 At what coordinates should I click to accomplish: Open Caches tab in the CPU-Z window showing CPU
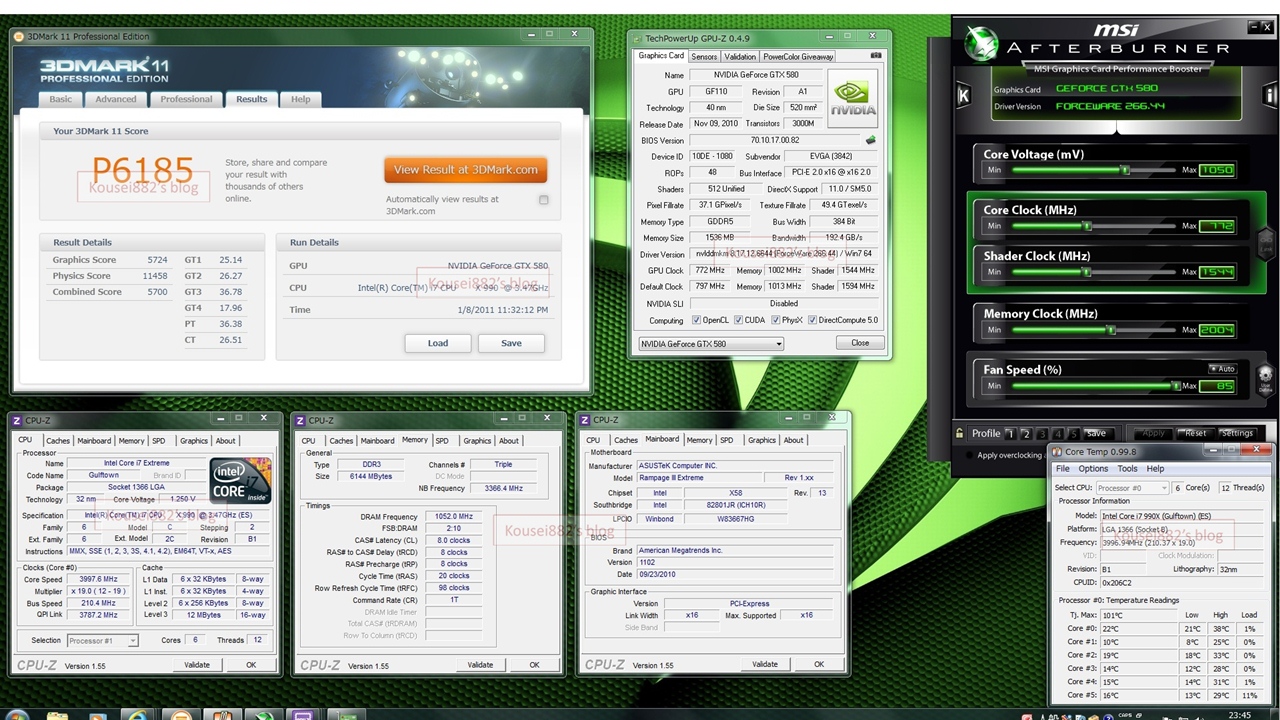coord(58,441)
